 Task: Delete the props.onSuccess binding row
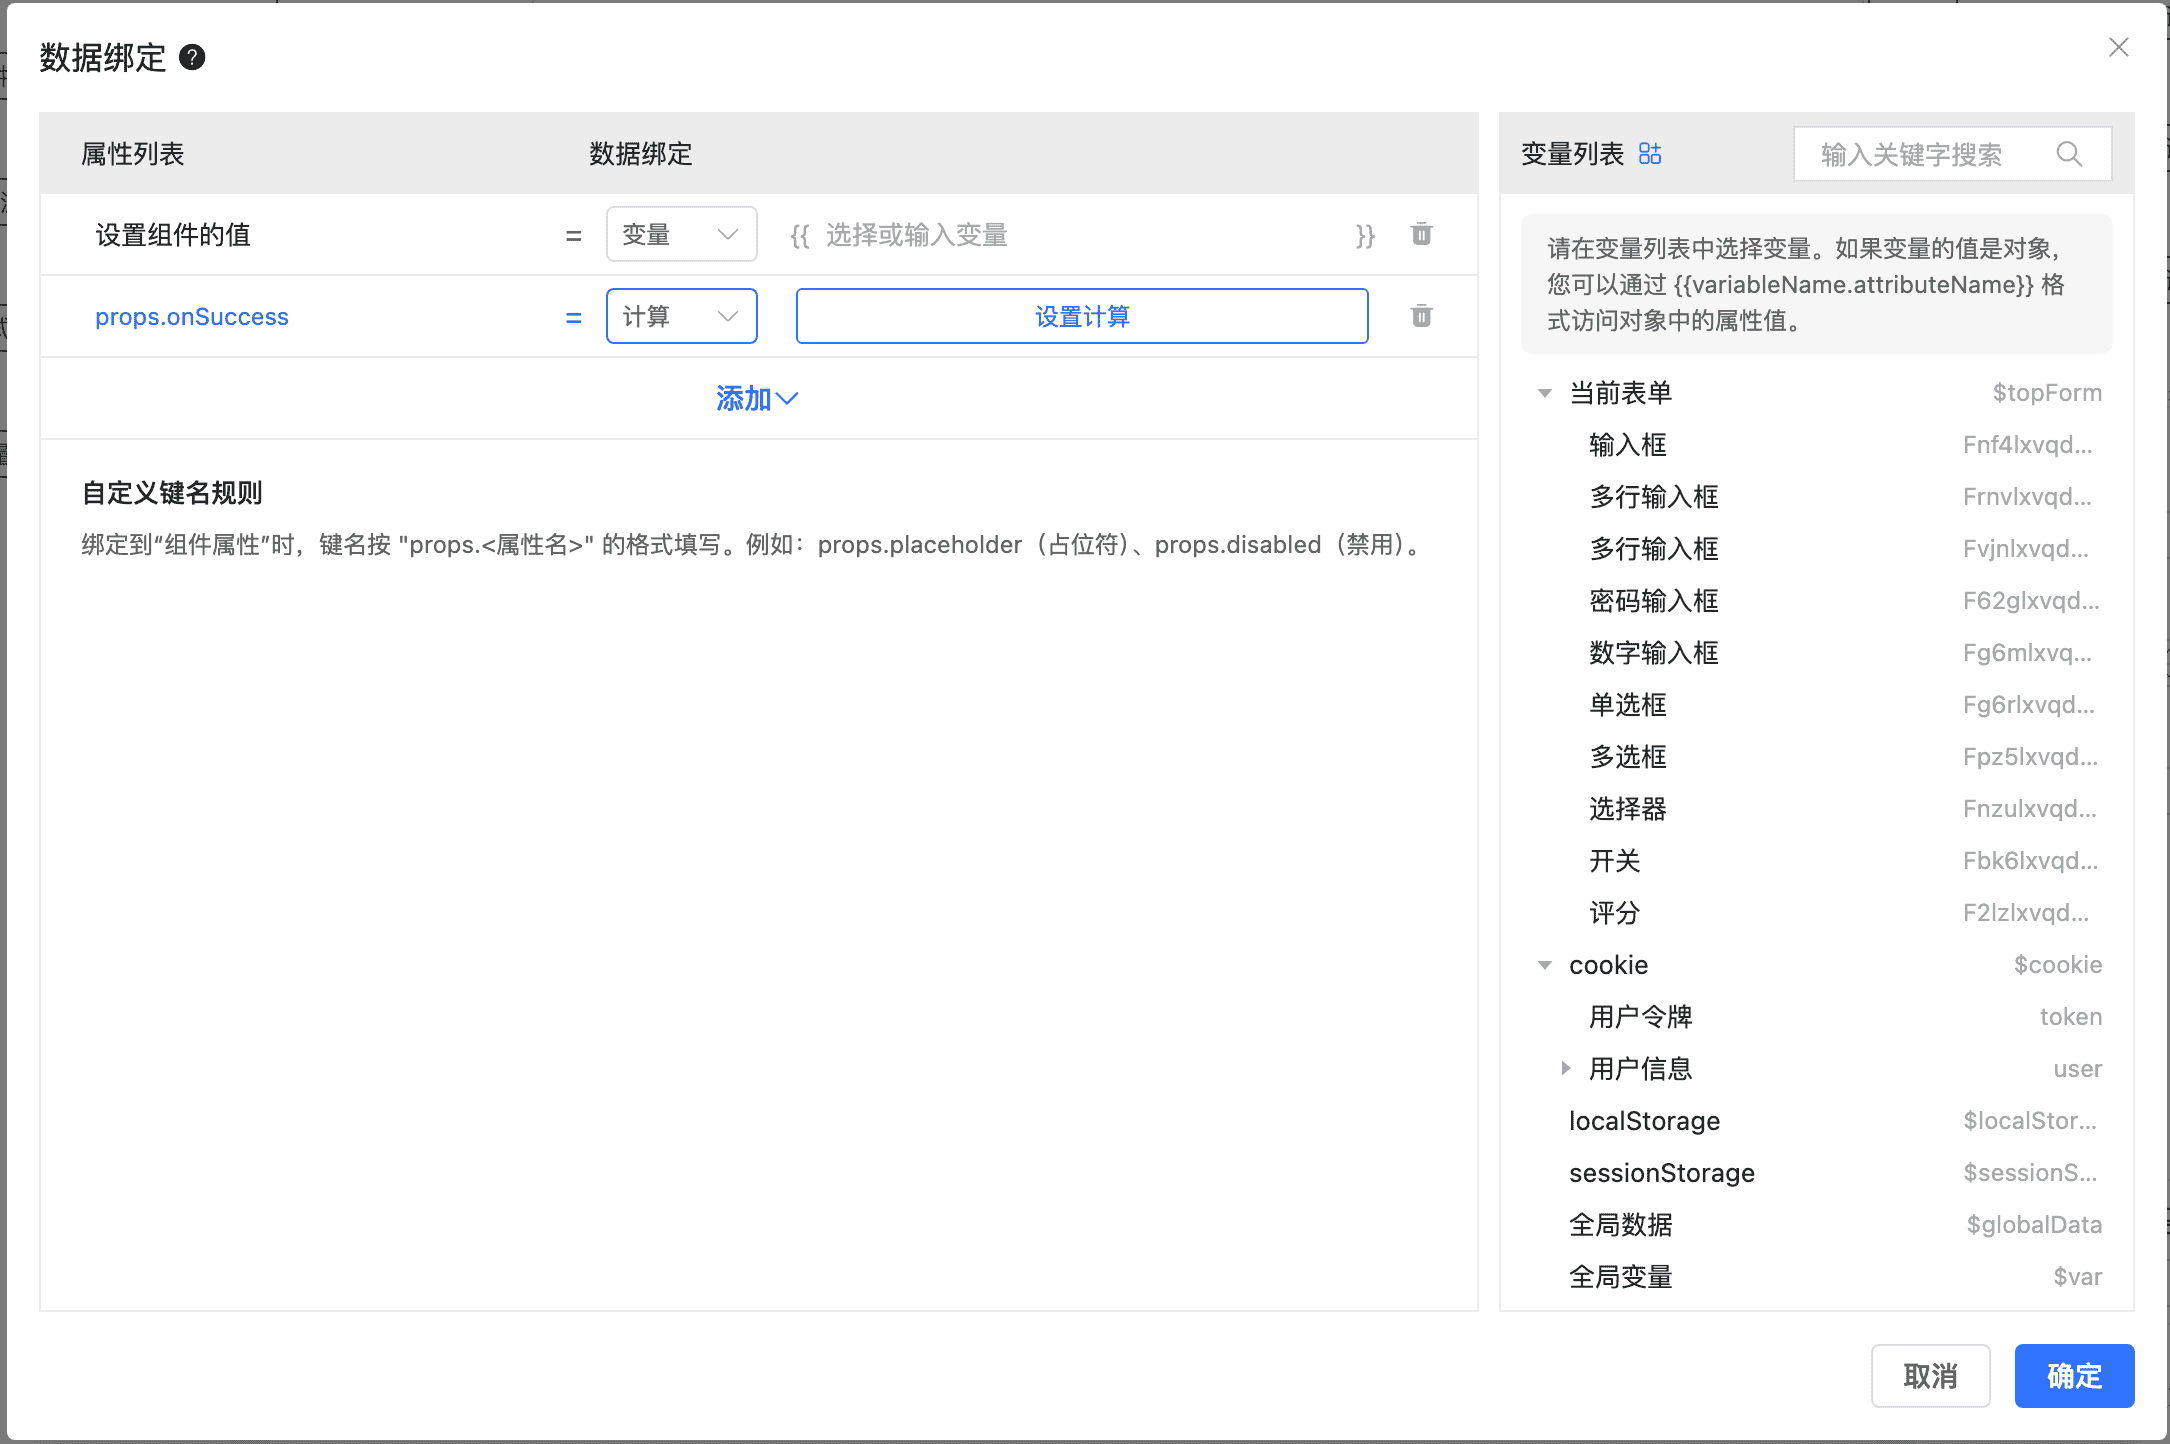point(1421,316)
